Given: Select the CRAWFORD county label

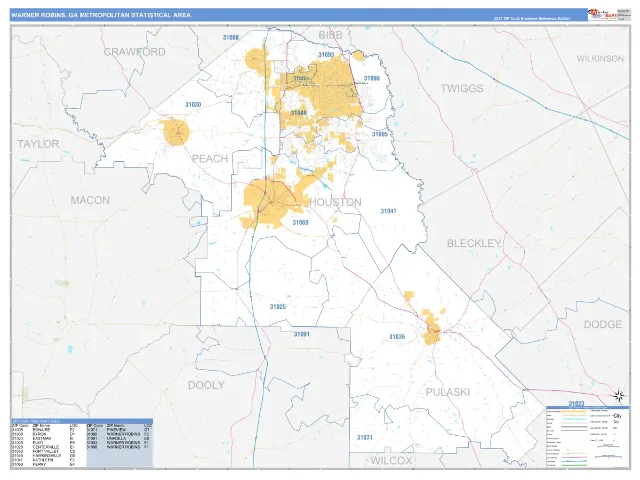Looking at the screenshot, I should (x=134, y=52).
